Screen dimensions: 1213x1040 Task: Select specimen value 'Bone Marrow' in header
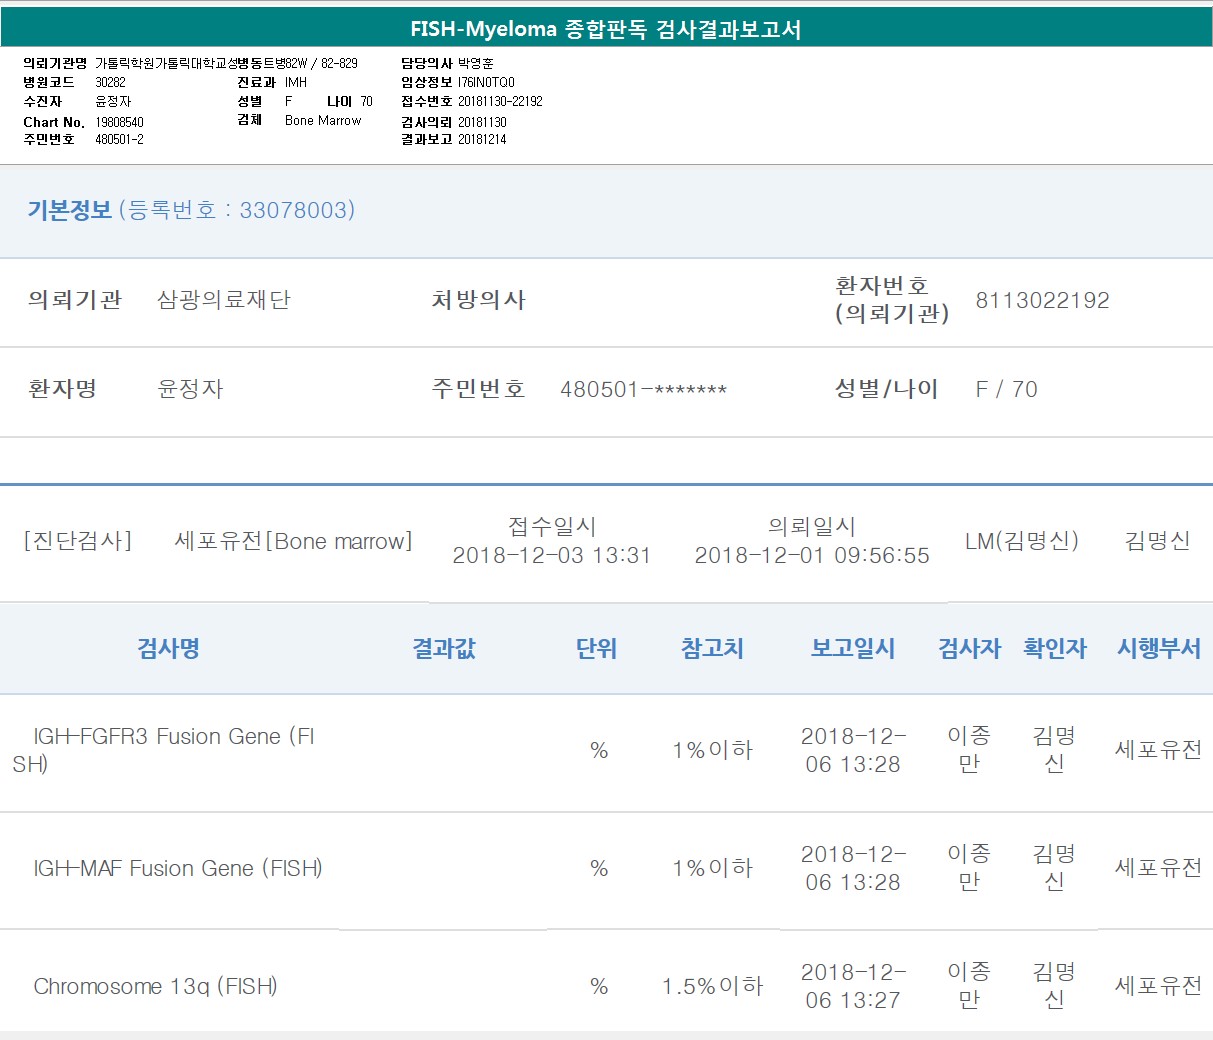click(x=323, y=120)
